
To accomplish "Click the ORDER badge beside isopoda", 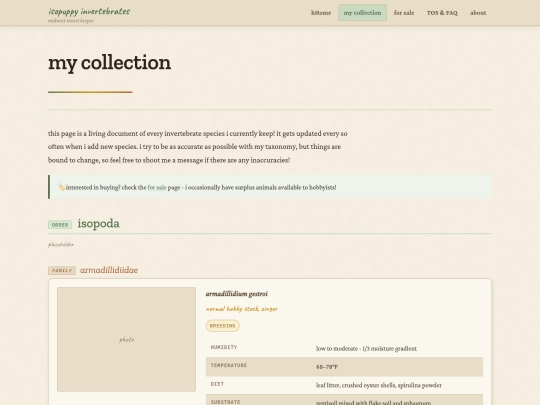I will pos(60,225).
